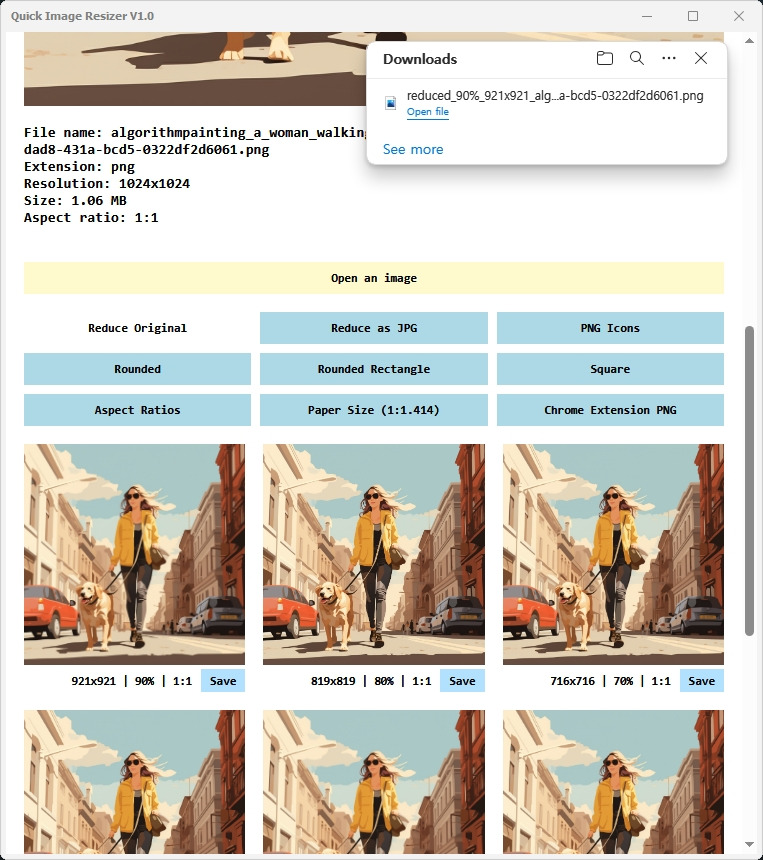Screen dimensions: 763x860
Task: Choose the Rounded option
Action: pos(137,369)
